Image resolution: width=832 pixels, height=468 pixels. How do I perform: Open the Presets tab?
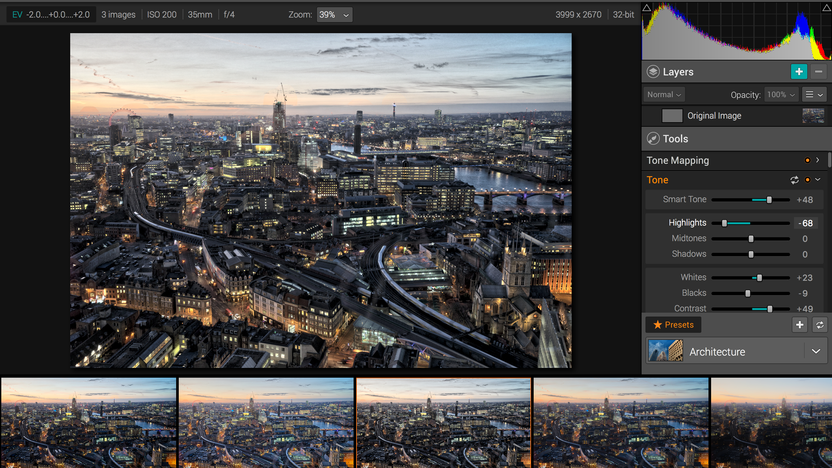pyautogui.click(x=673, y=325)
